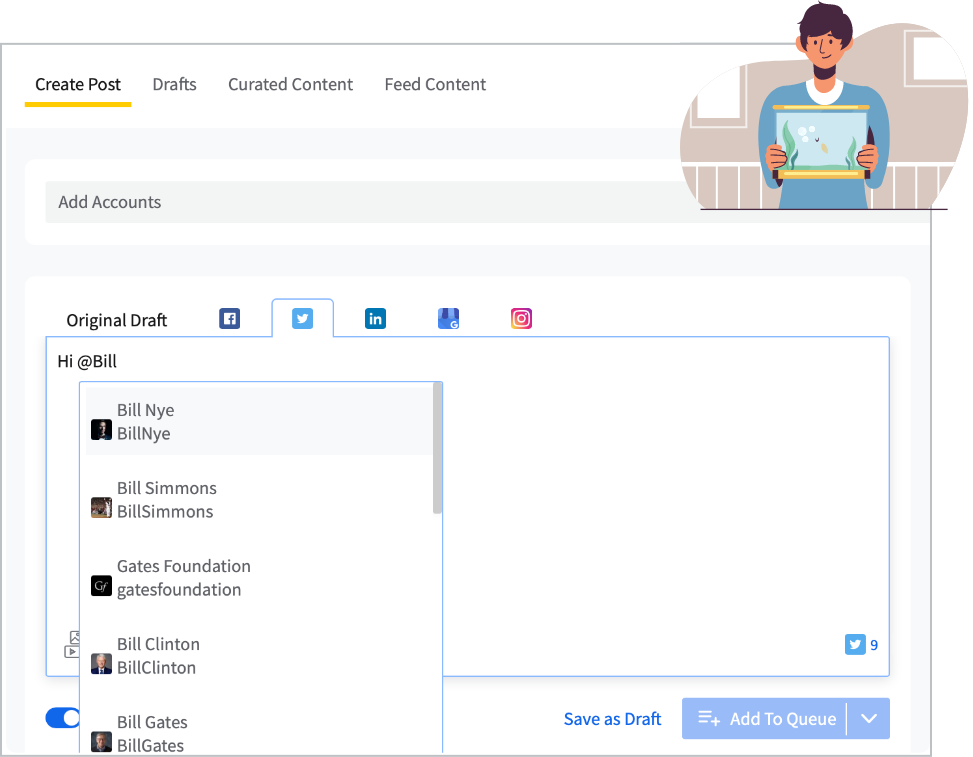Click the add media icon
The height and width of the screenshot is (757, 973).
(x=72, y=644)
